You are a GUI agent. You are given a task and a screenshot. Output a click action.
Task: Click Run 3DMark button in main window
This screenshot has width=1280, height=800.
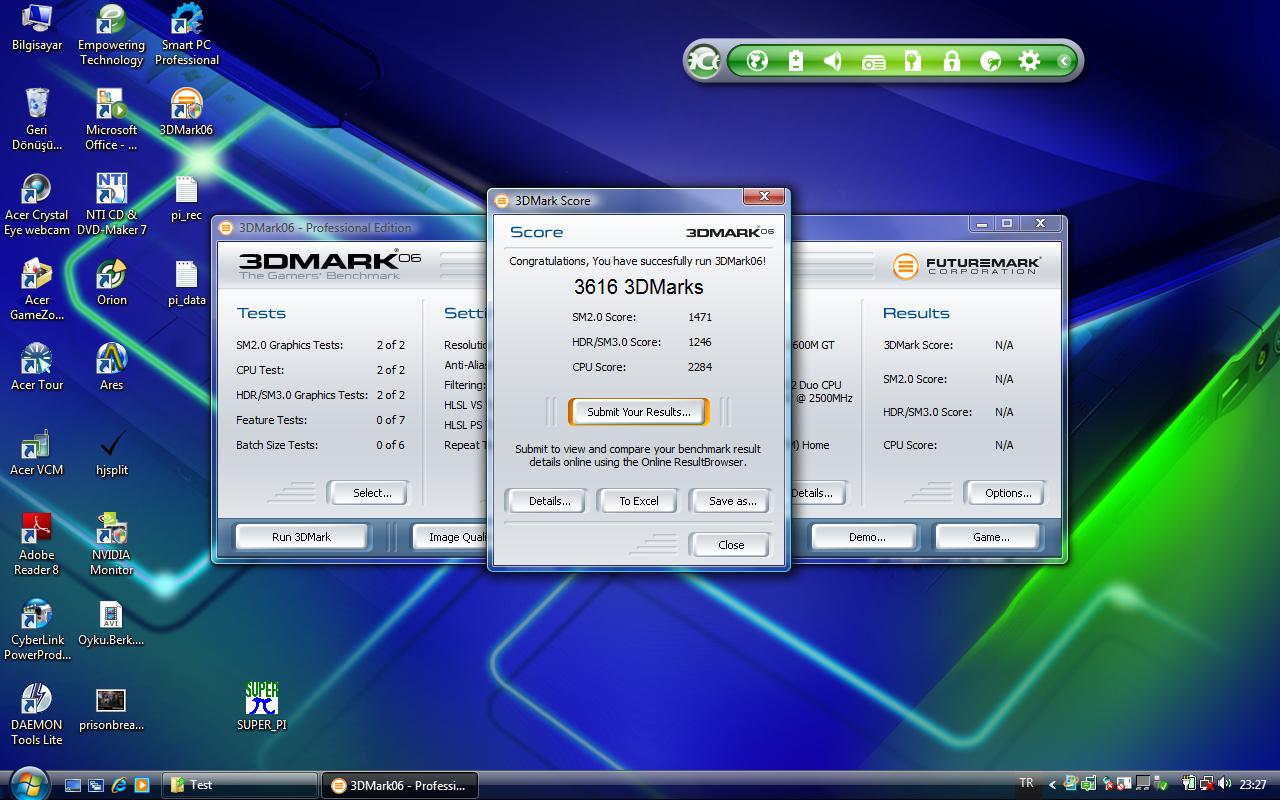click(x=301, y=537)
